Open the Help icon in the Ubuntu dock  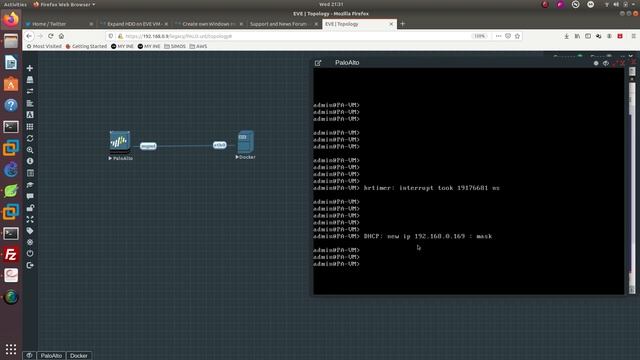[x=11, y=105]
